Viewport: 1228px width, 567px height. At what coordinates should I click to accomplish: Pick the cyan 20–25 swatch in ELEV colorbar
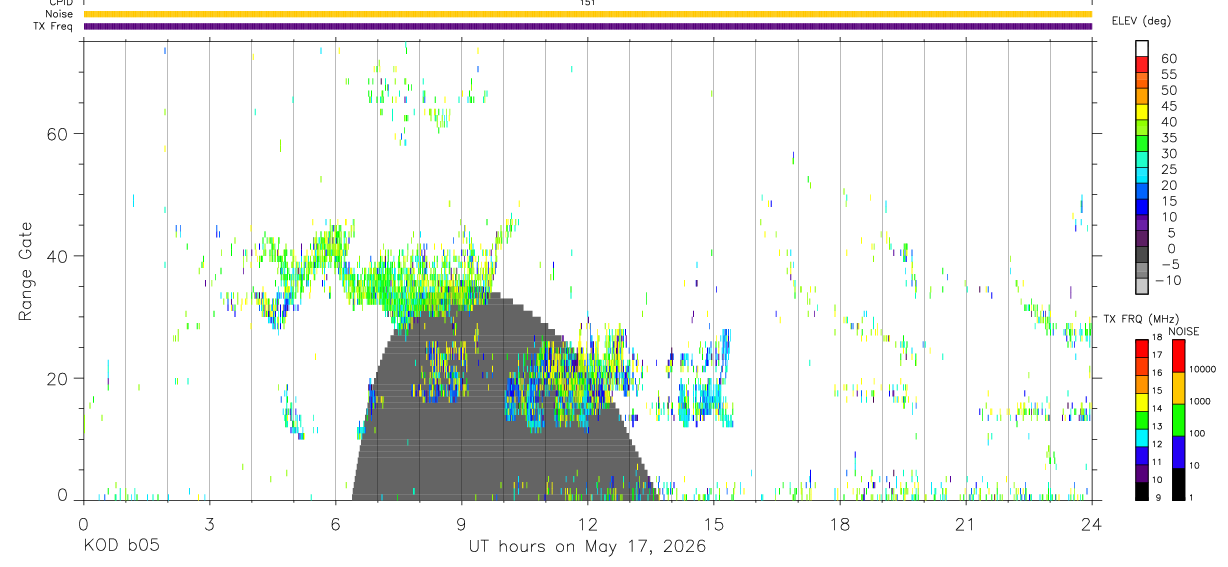click(1142, 176)
